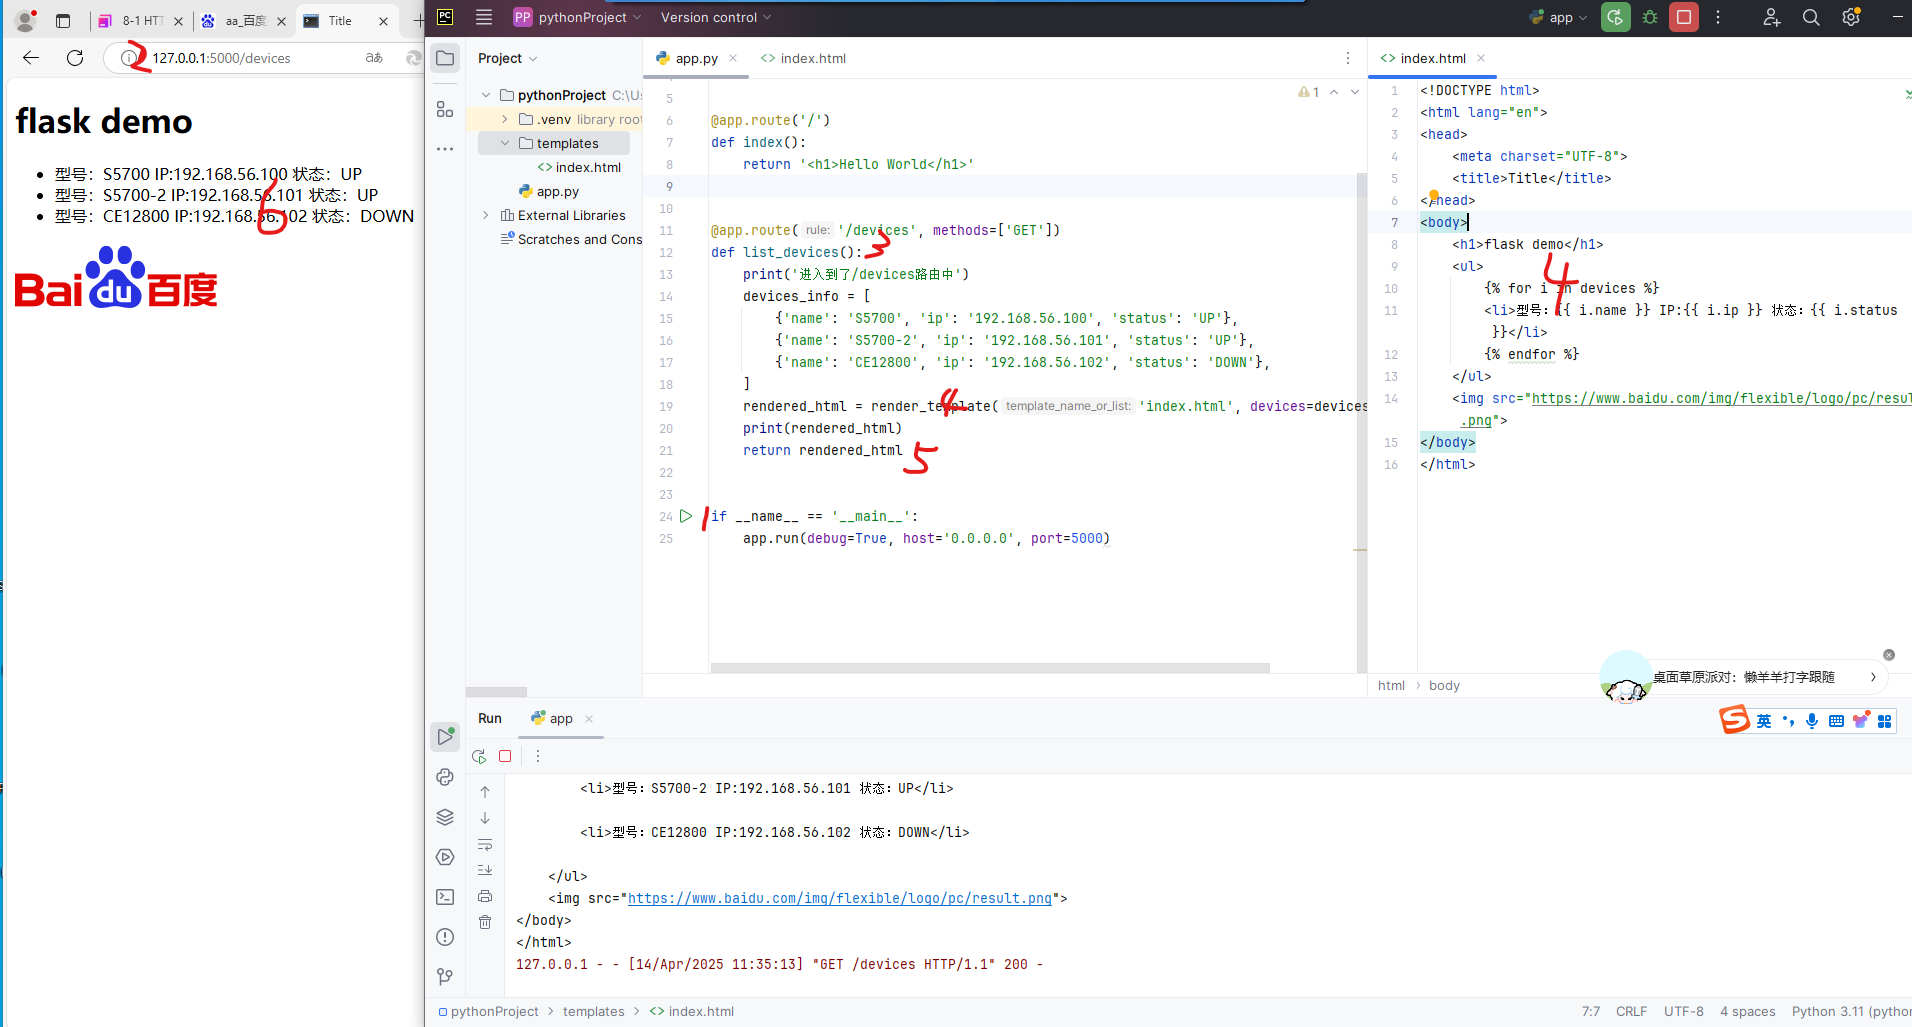
Task: Toggle soft-wrap in the Run console
Action: point(485,844)
